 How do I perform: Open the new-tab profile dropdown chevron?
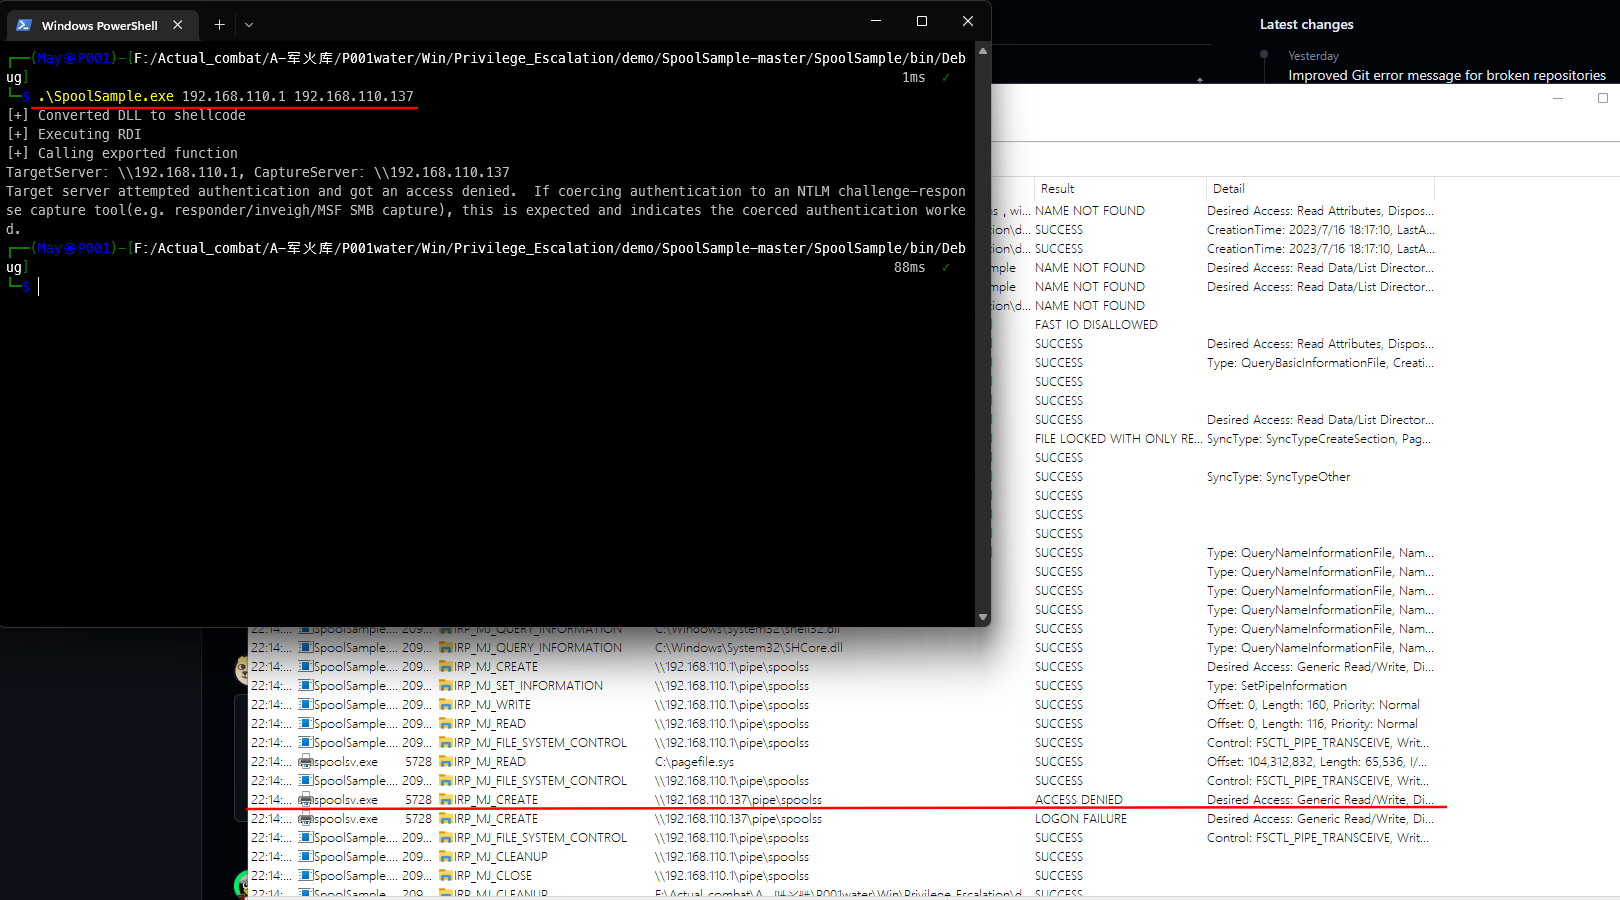point(249,25)
